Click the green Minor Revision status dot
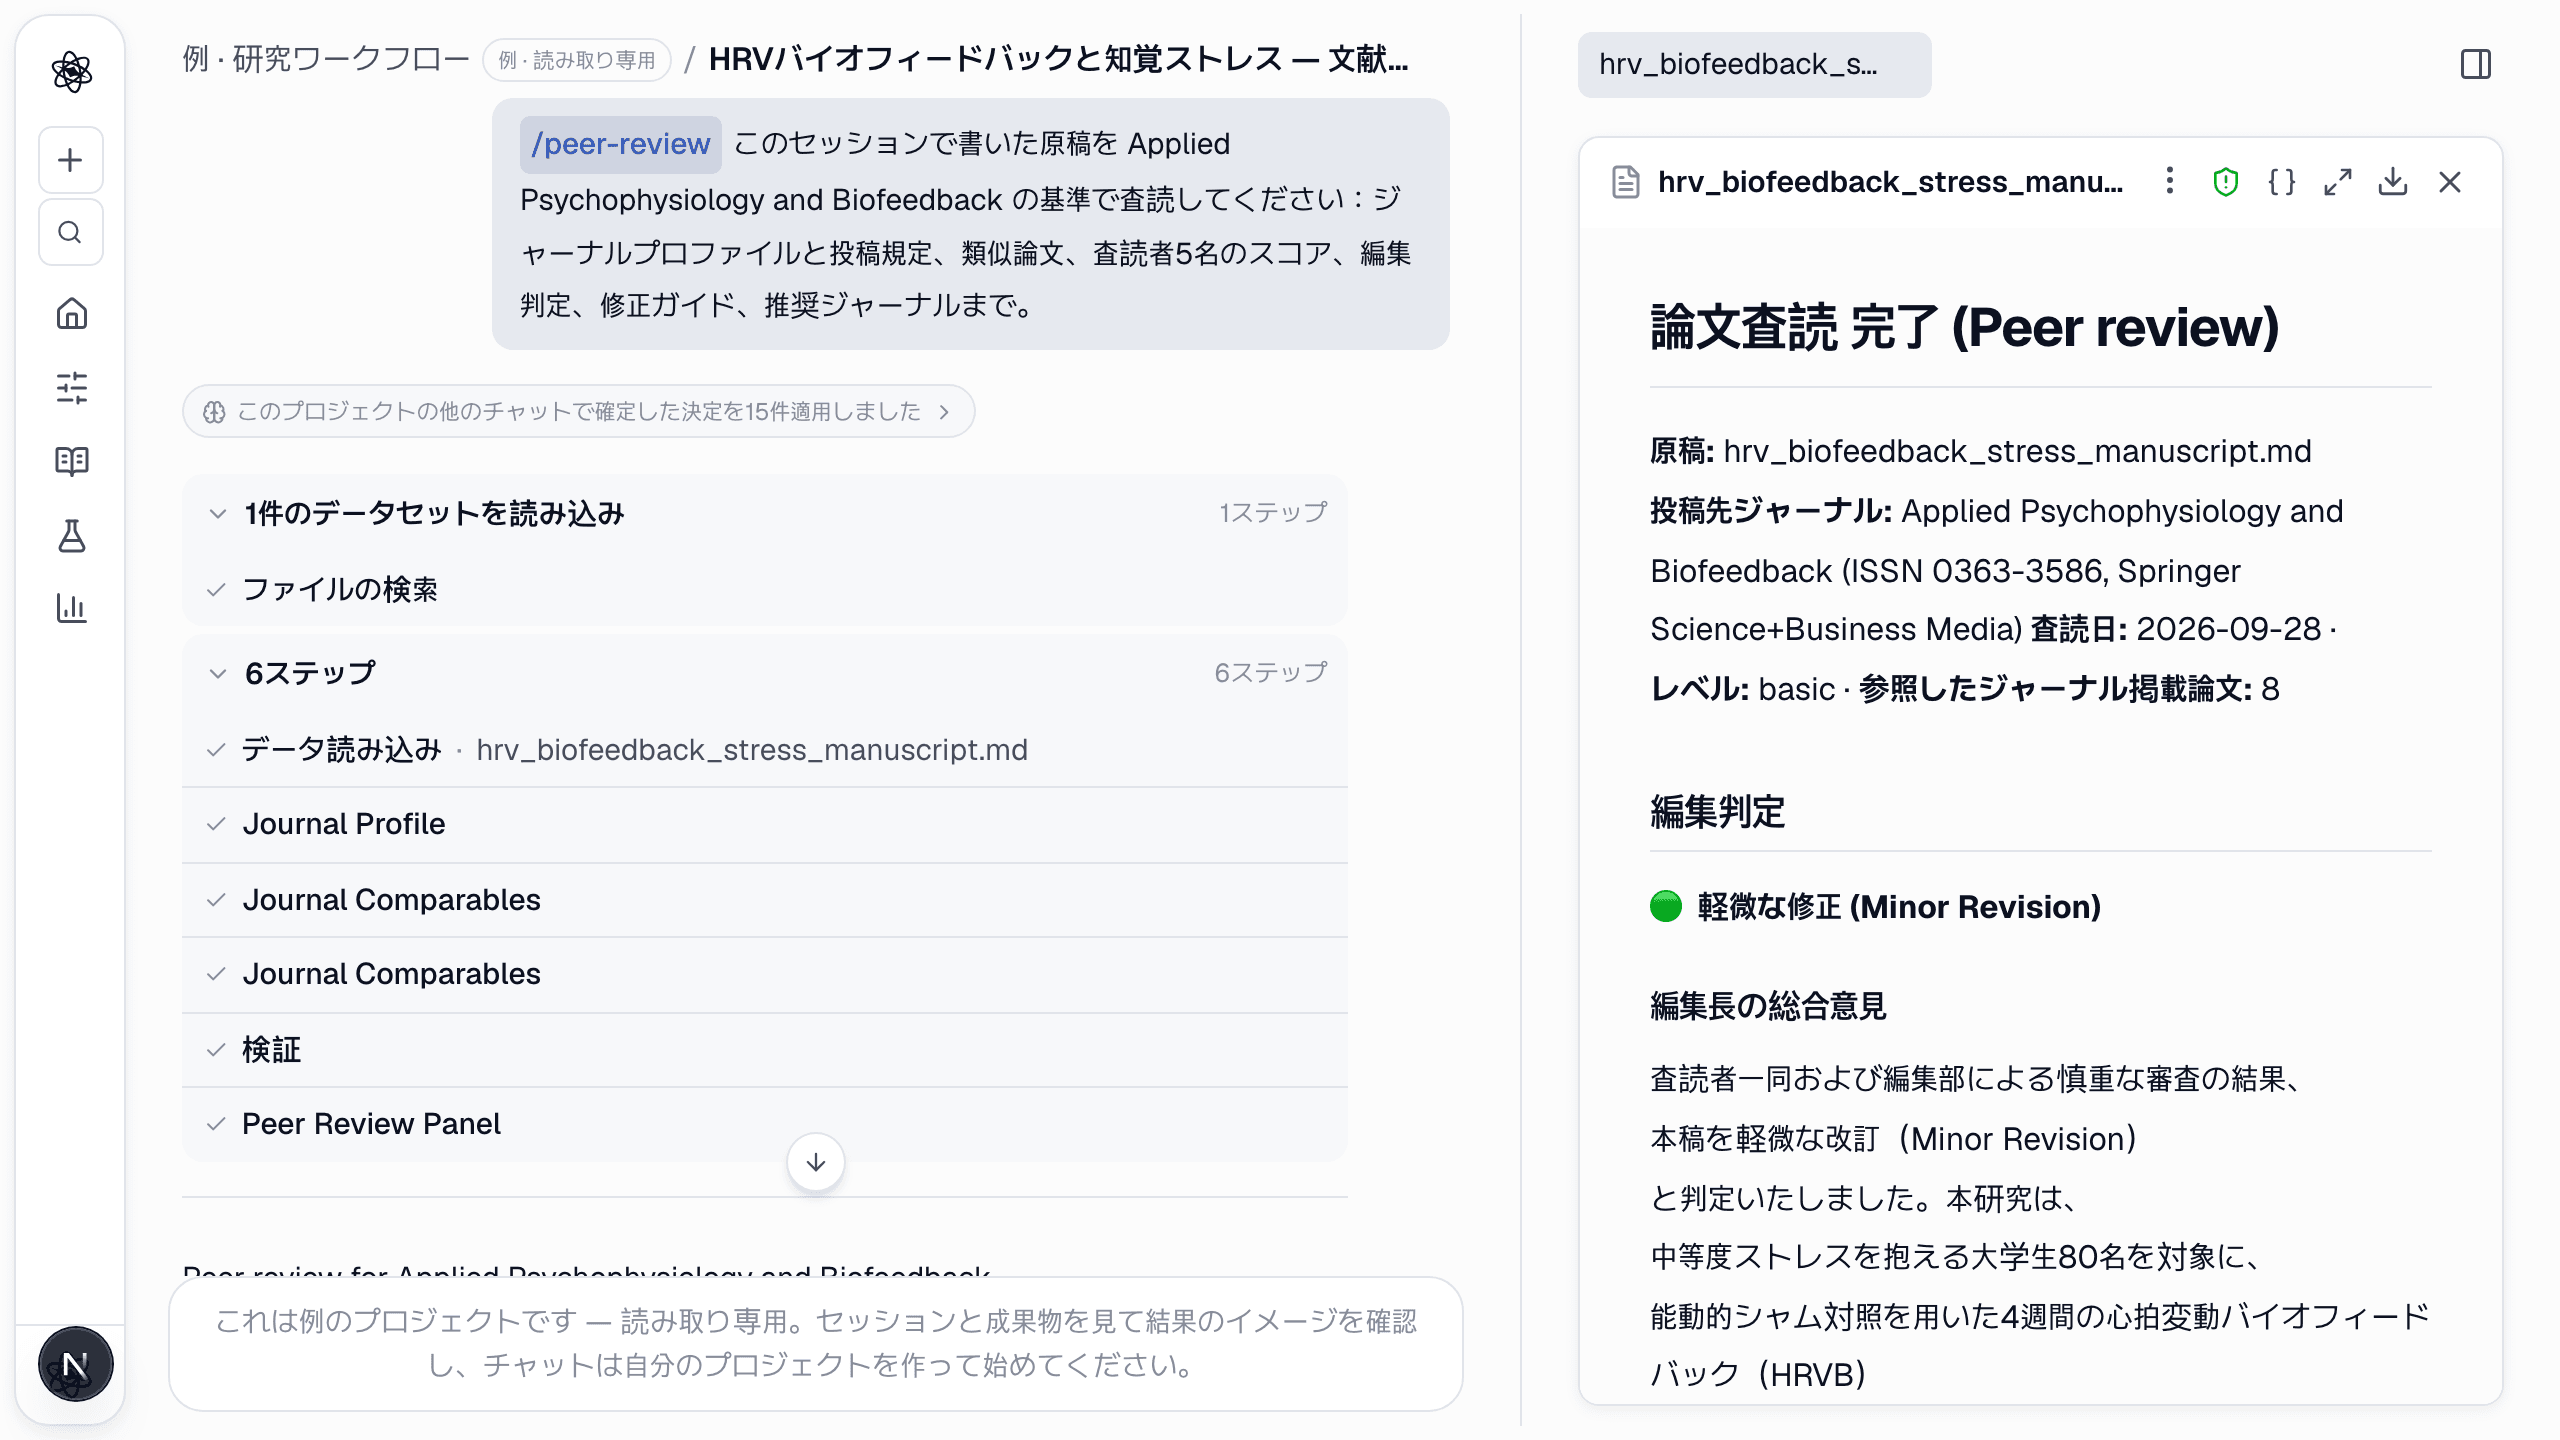This screenshot has height=1440, width=2560. click(x=1666, y=906)
